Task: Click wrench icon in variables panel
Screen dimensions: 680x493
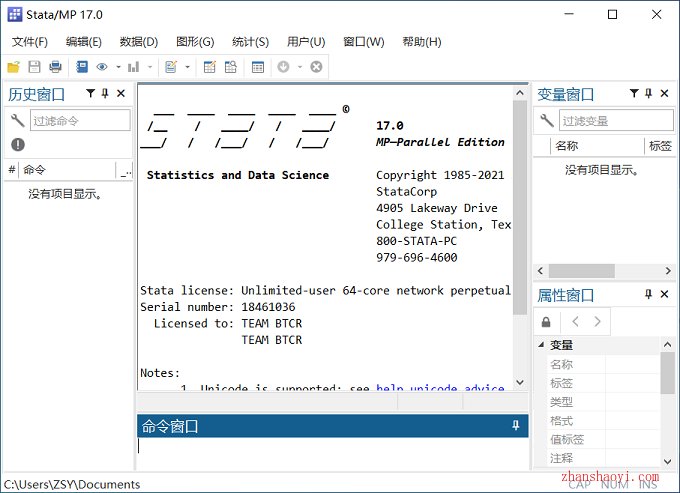Action: coord(547,120)
